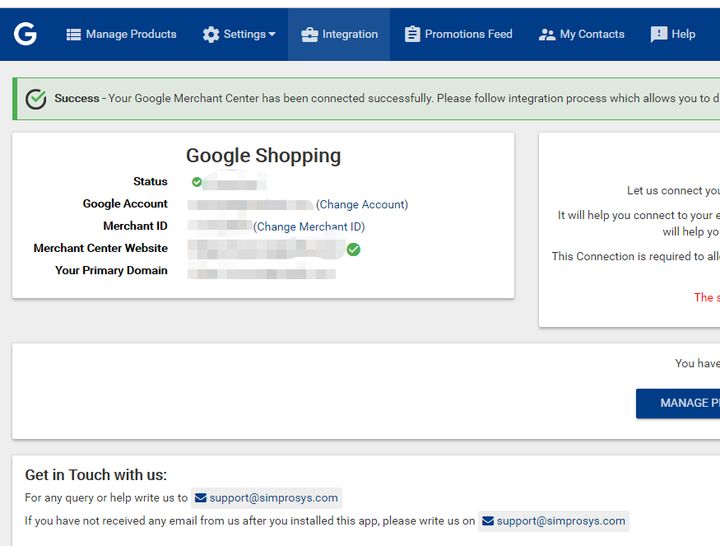Click the G logo in the navbar
720x546 pixels.
25,34
